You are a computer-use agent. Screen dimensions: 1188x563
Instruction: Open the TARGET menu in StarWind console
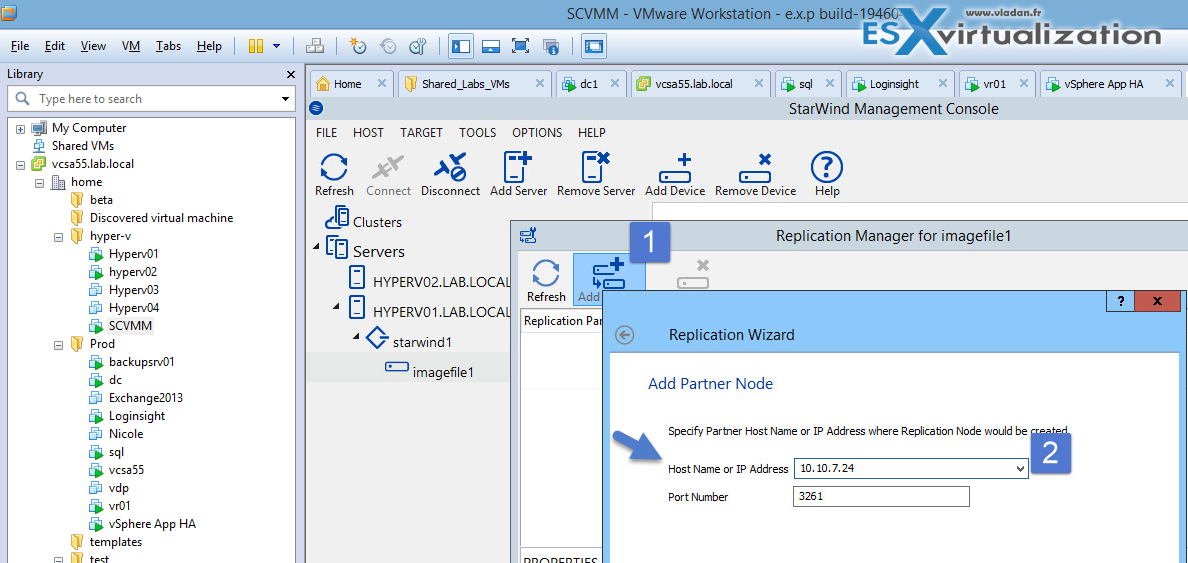tap(421, 132)
